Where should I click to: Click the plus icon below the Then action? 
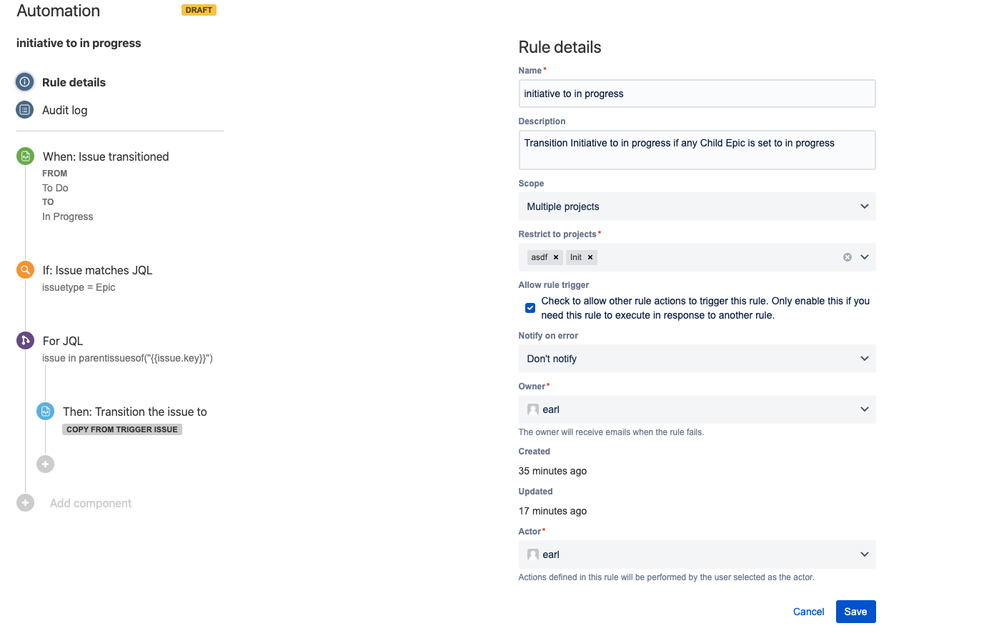[x=45, y=463]
